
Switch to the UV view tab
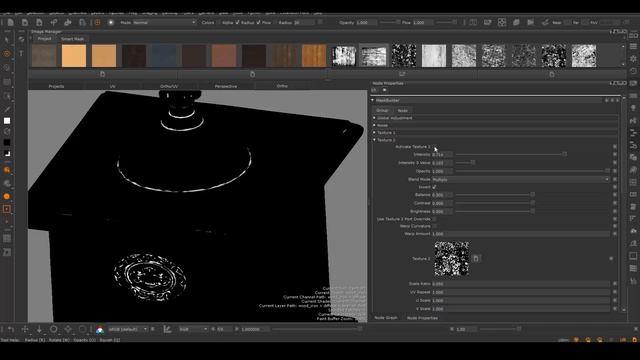click(112, 86)
